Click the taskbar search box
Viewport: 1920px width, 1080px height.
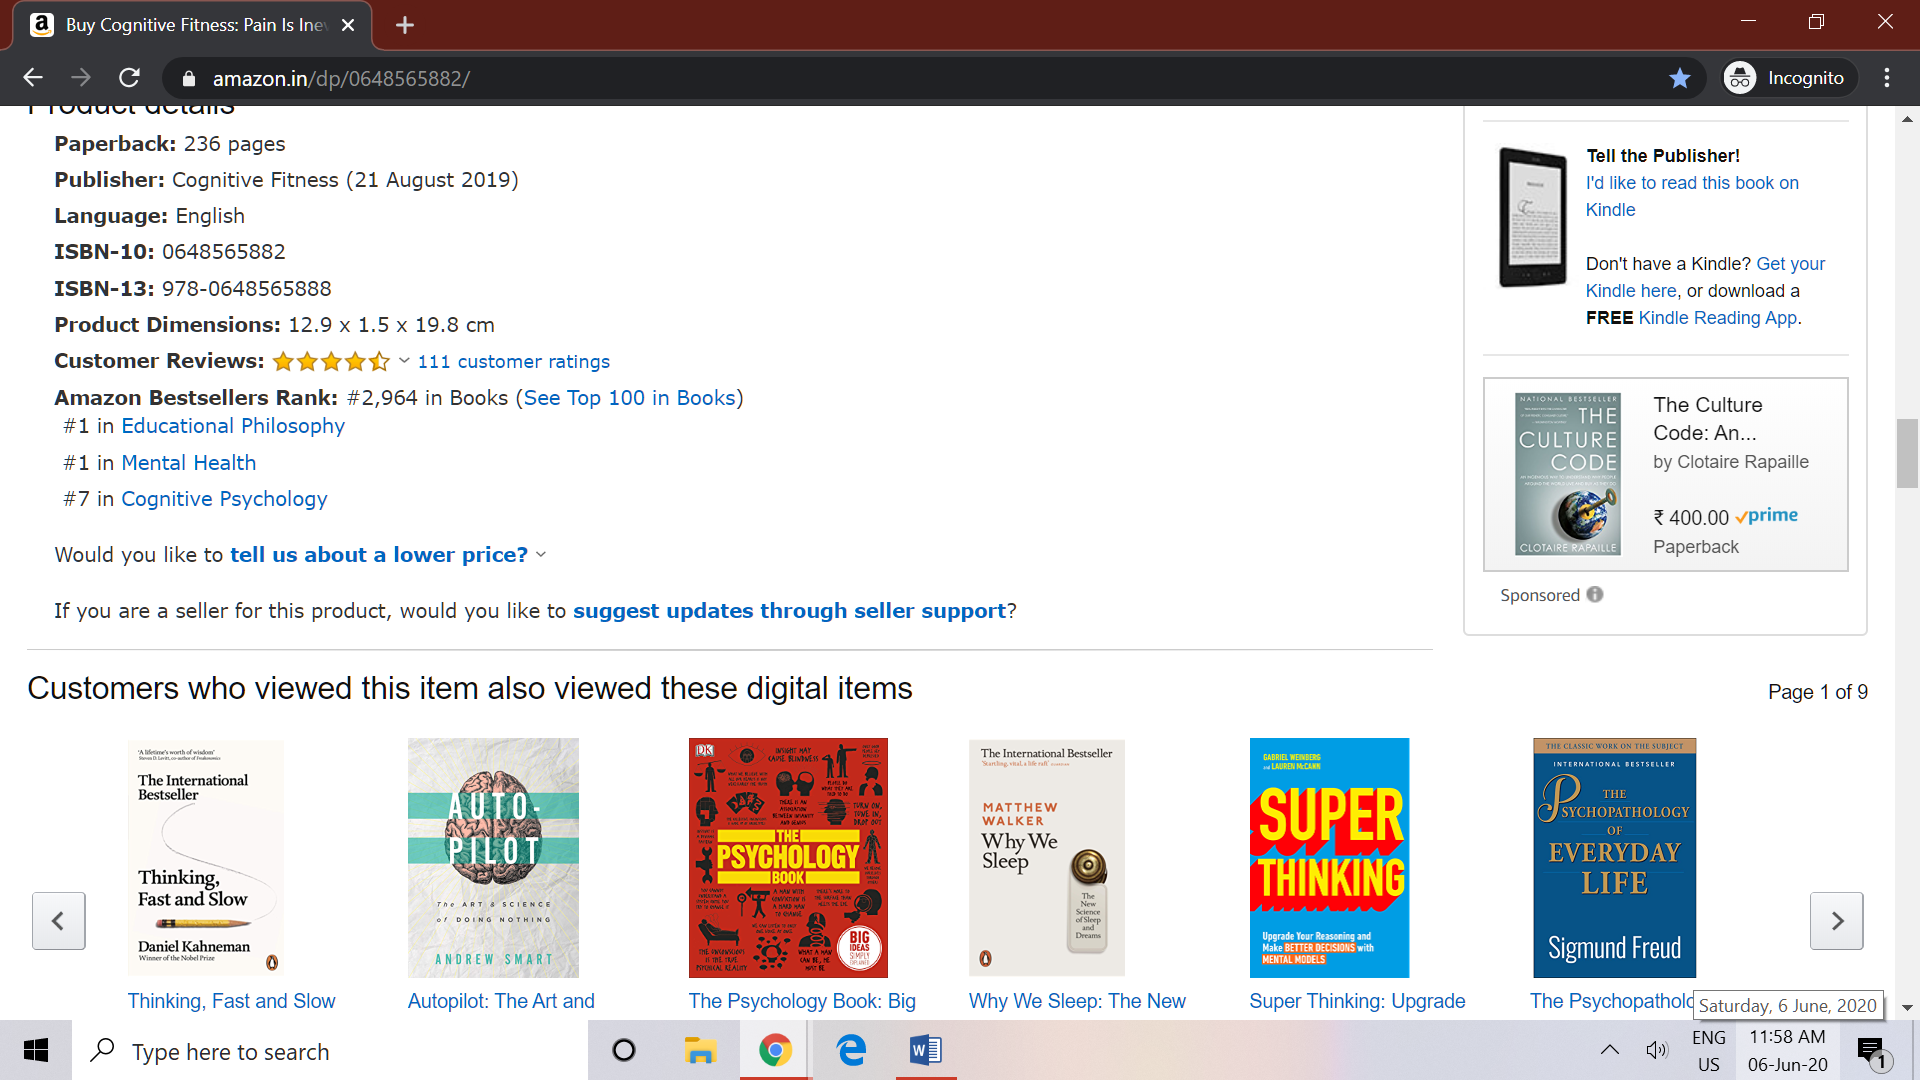point(330,1050)
